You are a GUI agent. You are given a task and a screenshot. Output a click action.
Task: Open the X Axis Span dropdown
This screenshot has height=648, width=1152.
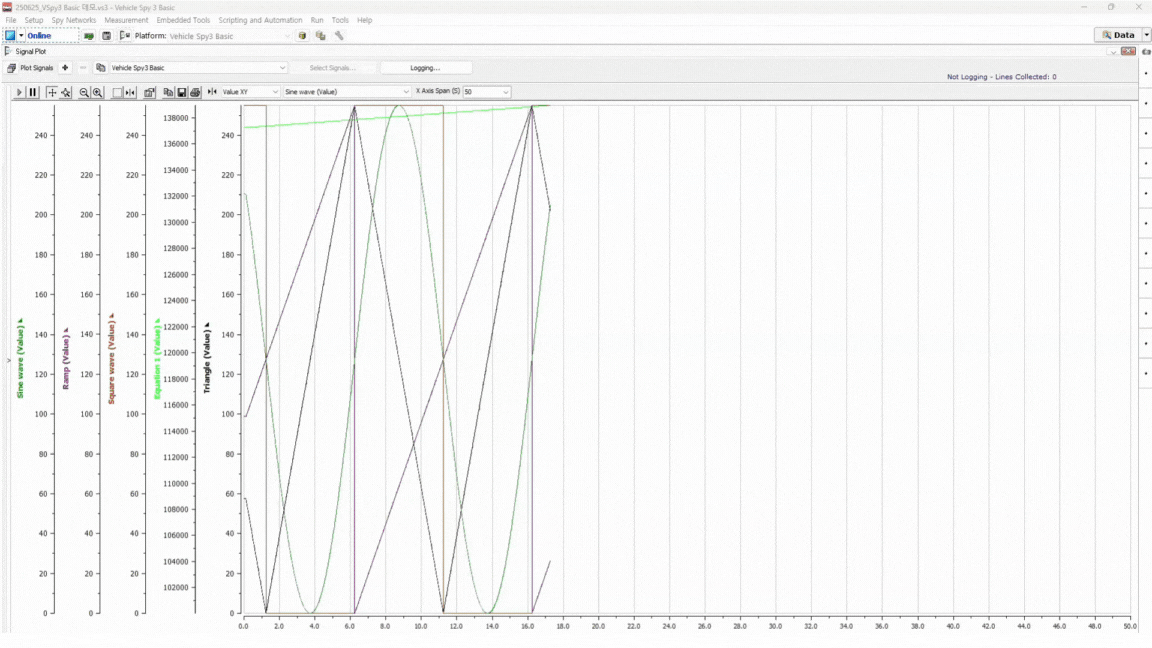pyautogui.click(x=505, y=92)
